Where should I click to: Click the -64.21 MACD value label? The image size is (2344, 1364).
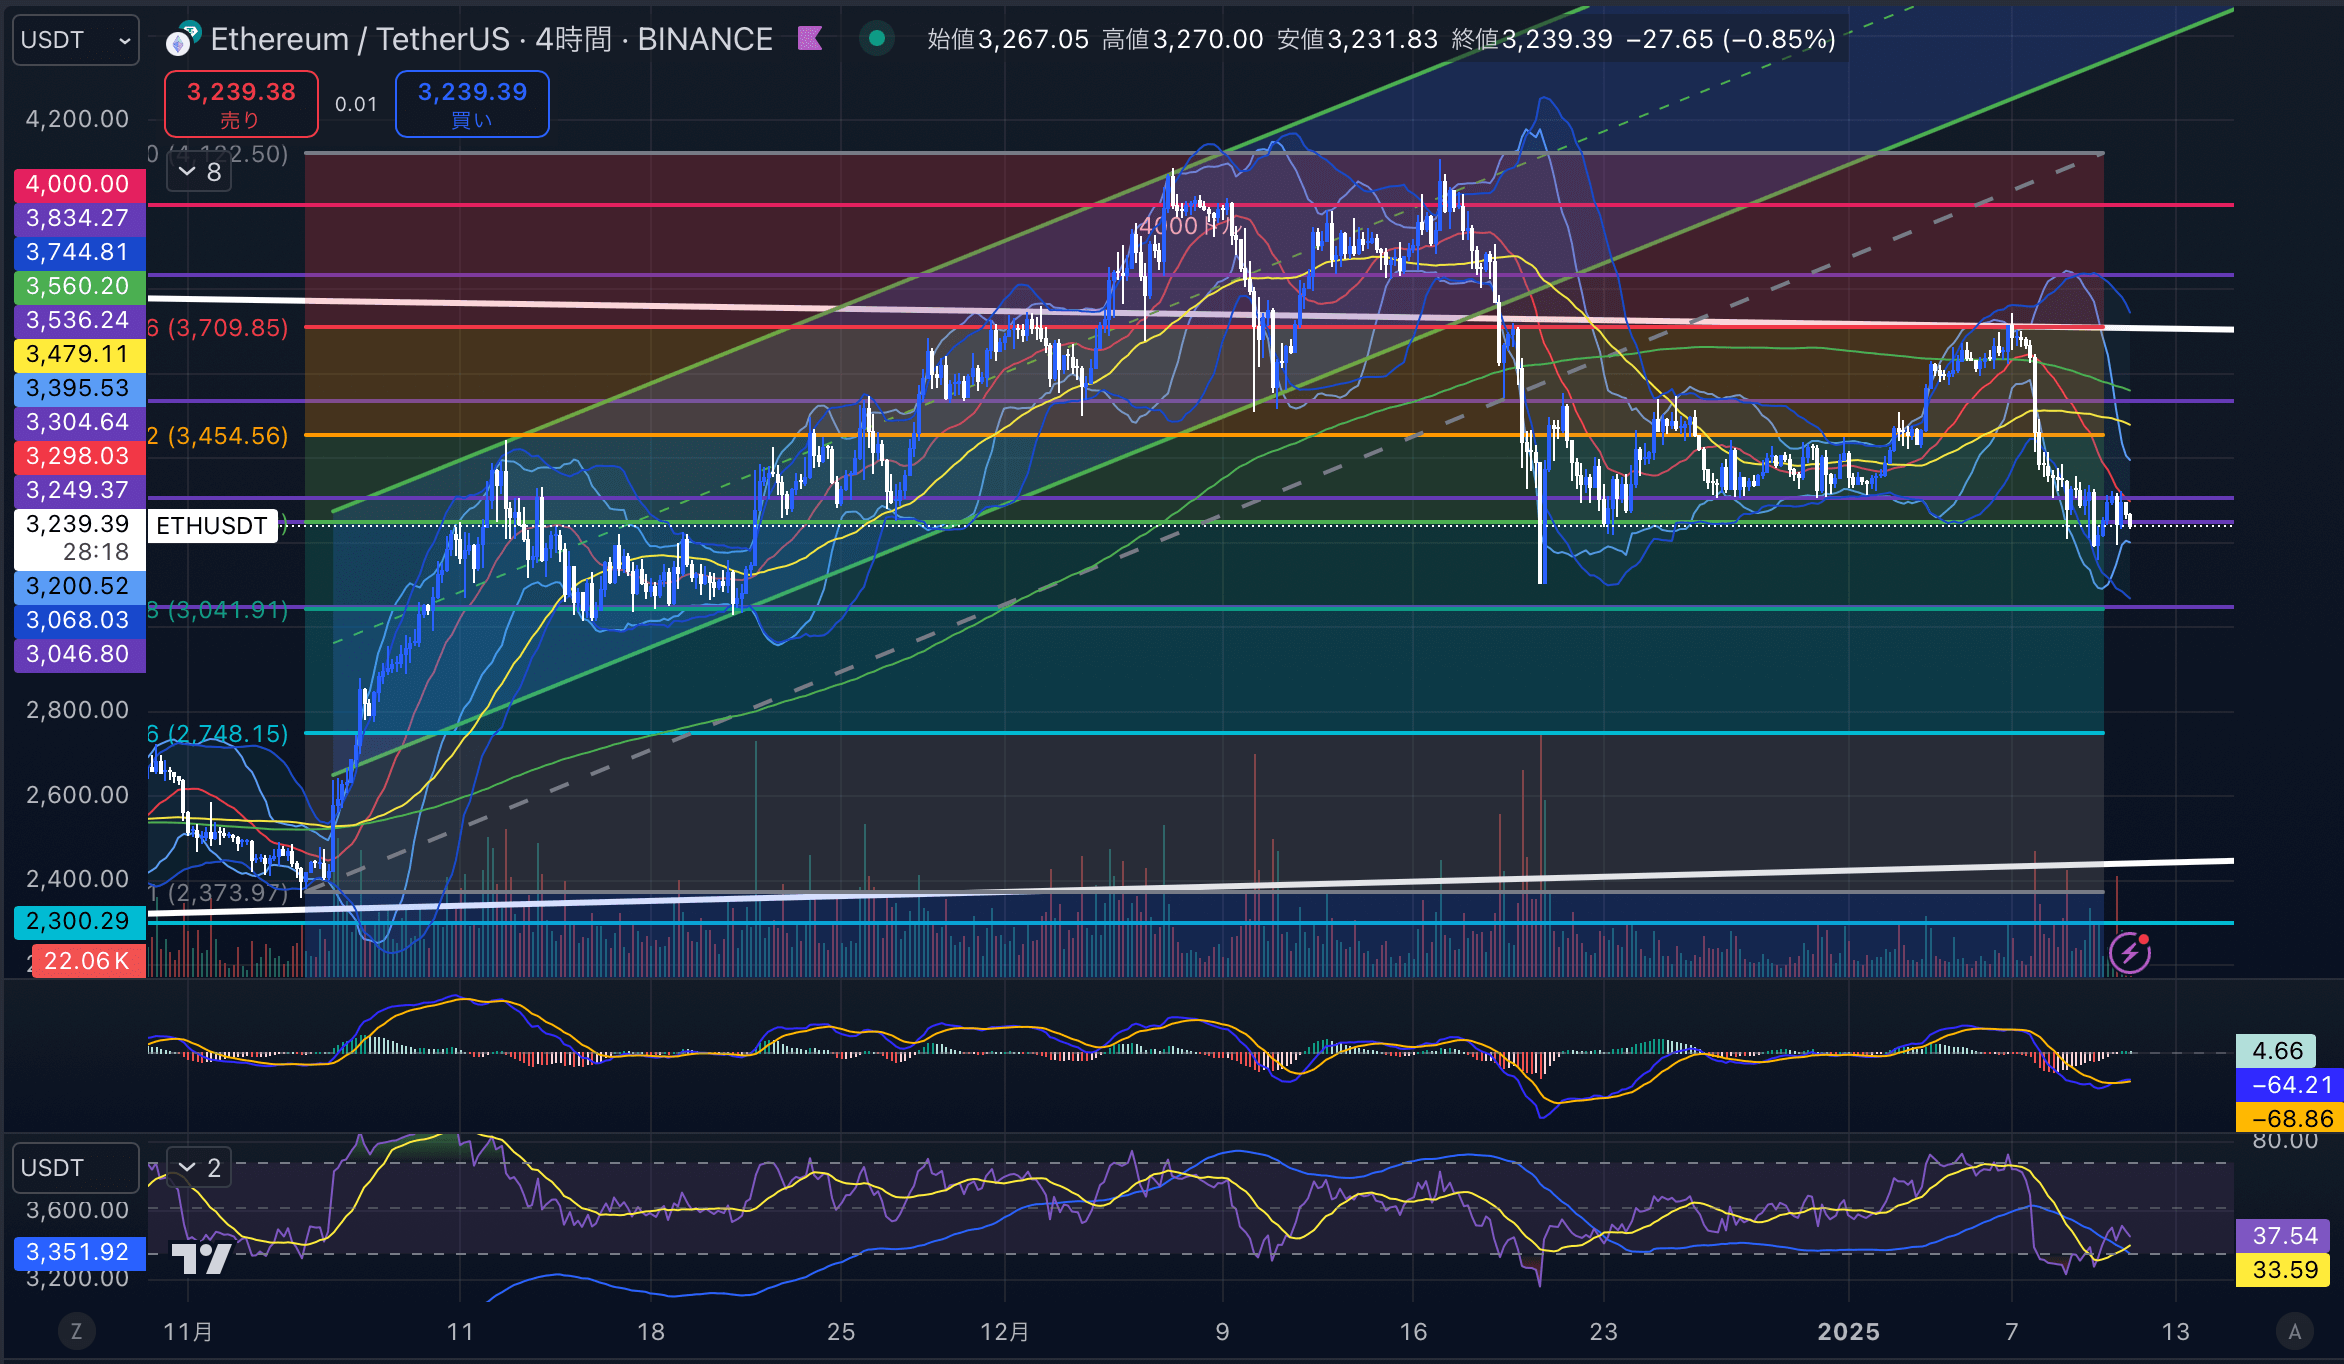click(x=2290, y=1085)
